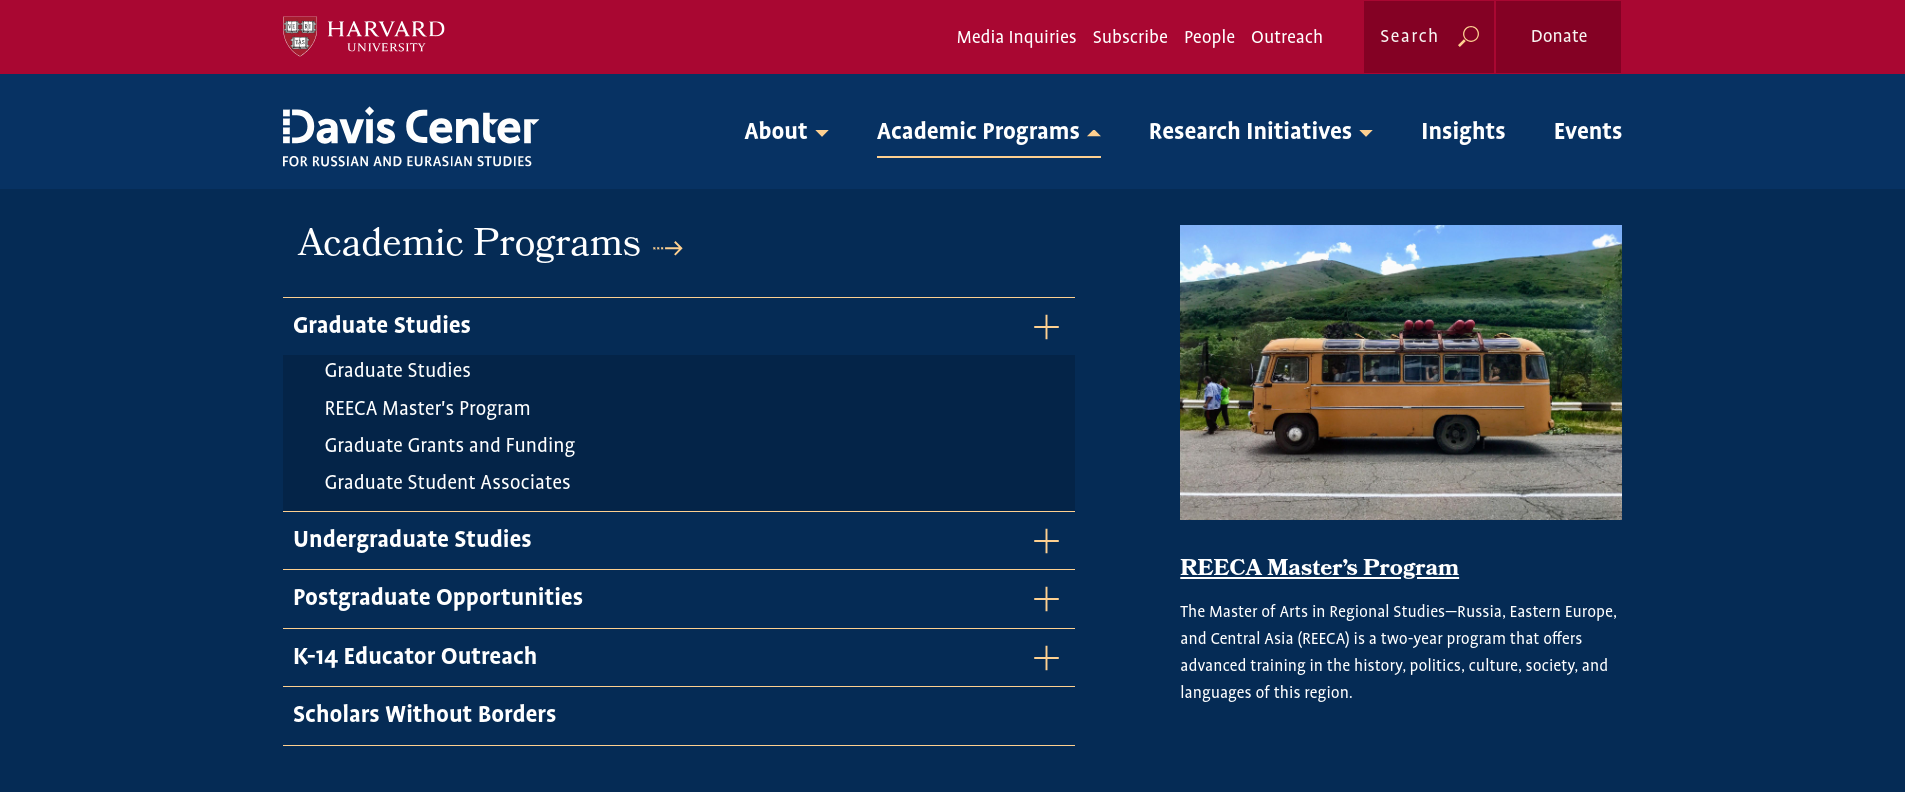
Task: Open REECA Master's Program submenu link
Action: 427,408
